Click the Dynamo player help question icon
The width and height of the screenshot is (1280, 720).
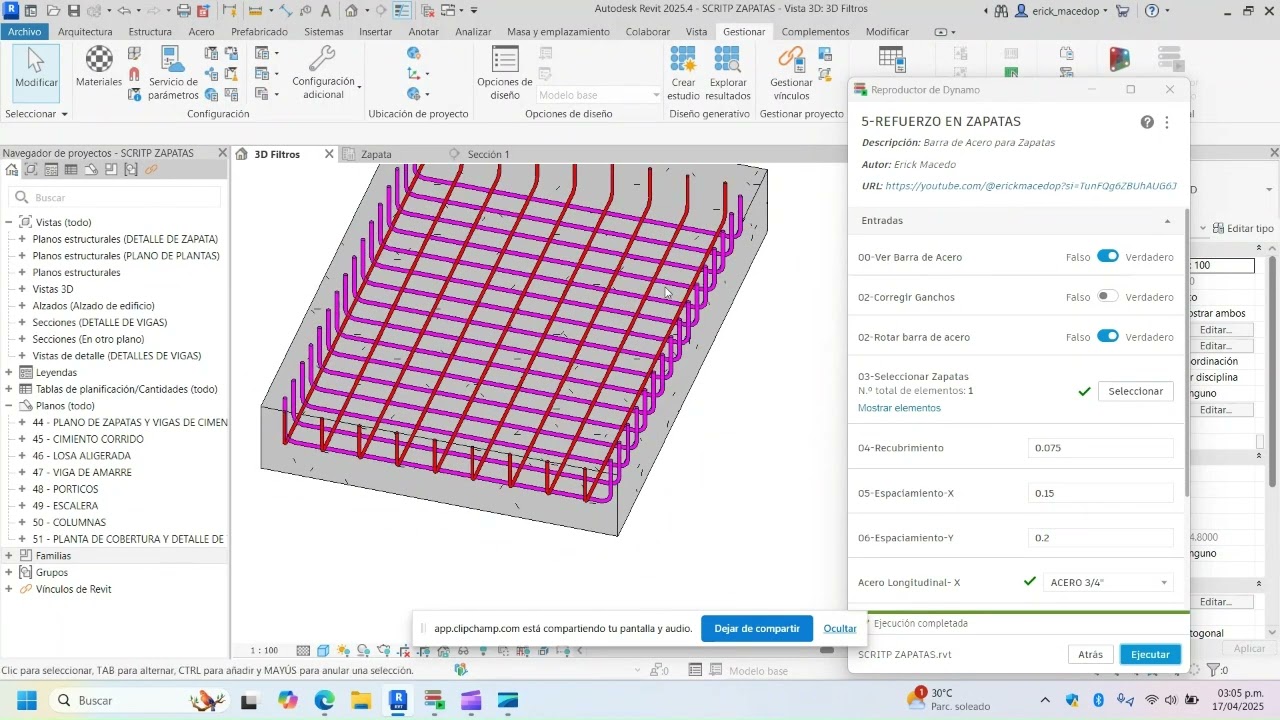coord(1147,122)
